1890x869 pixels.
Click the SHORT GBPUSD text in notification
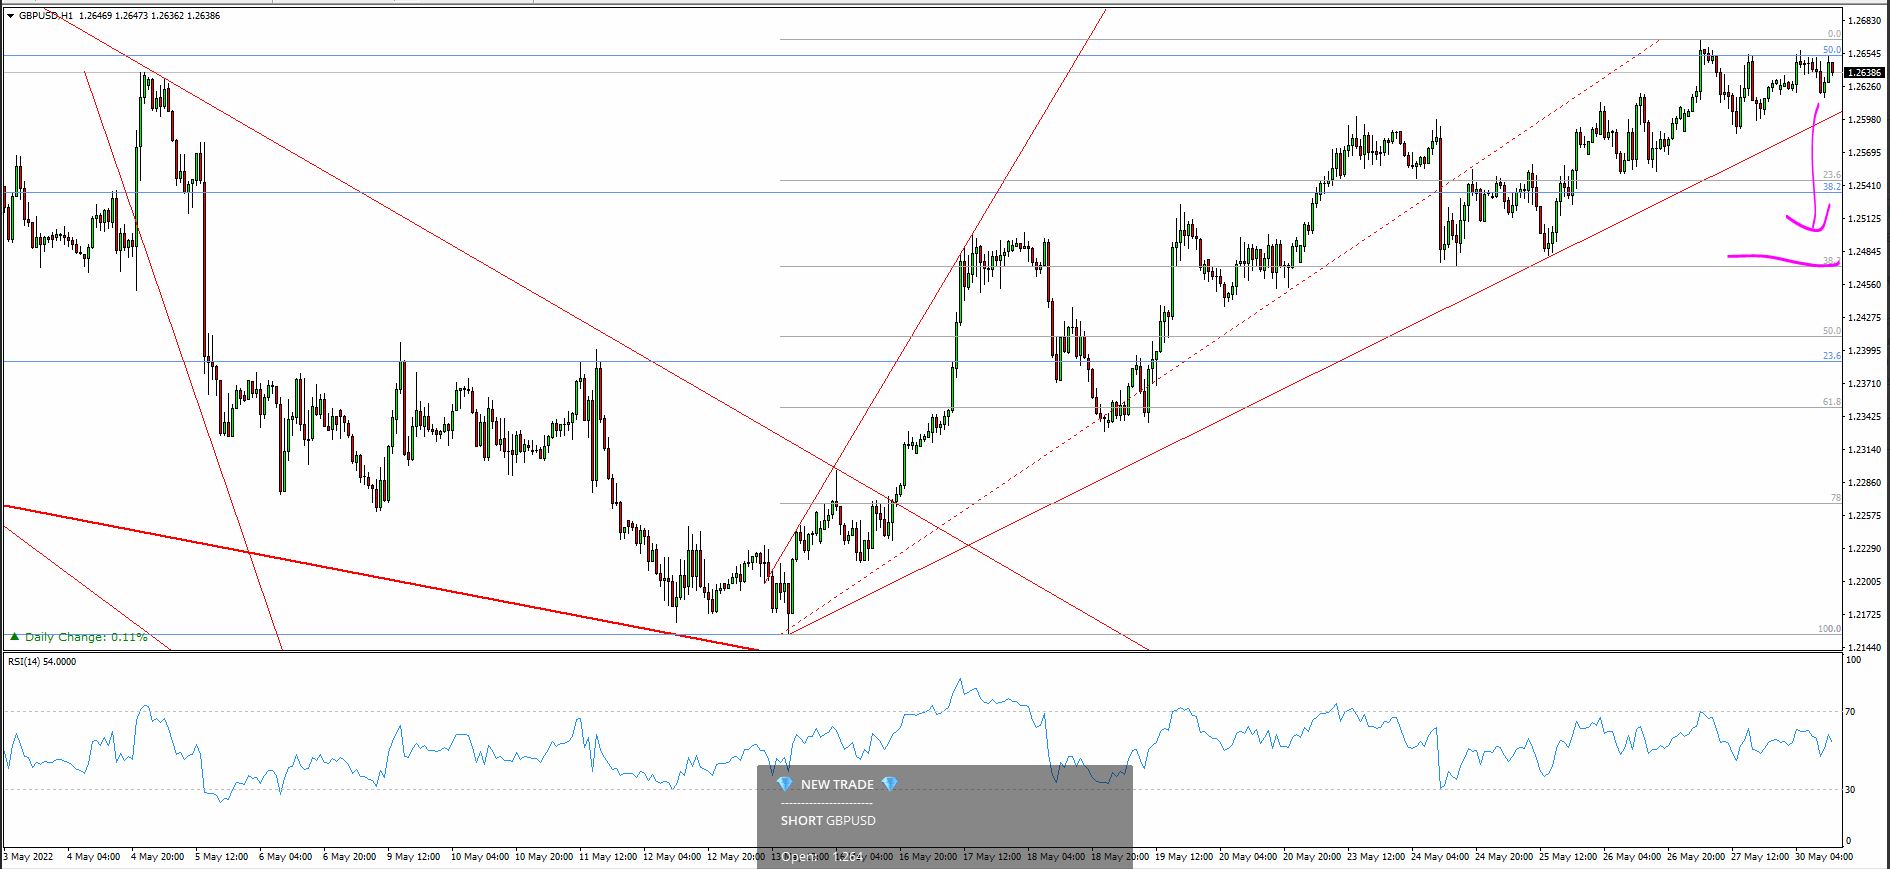(x=828, y=821)
